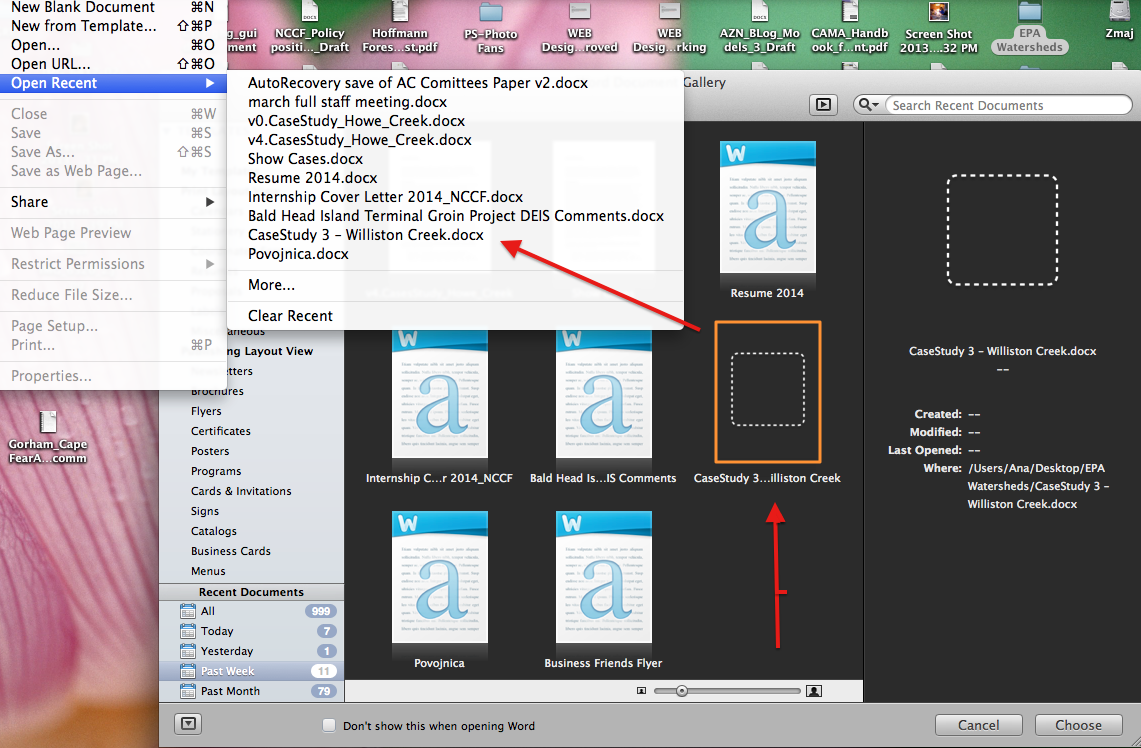Click the show/hide disclosure button at bottom left
The image size is (1141, 748).
point(188,724)
